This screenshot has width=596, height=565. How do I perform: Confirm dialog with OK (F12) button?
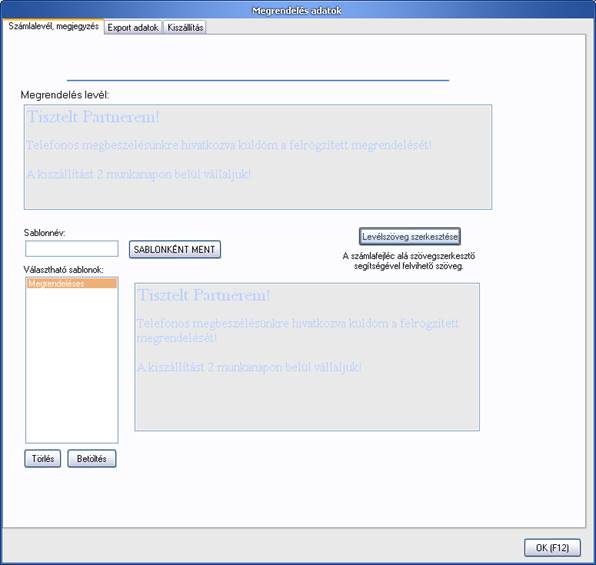coord(552,548)
